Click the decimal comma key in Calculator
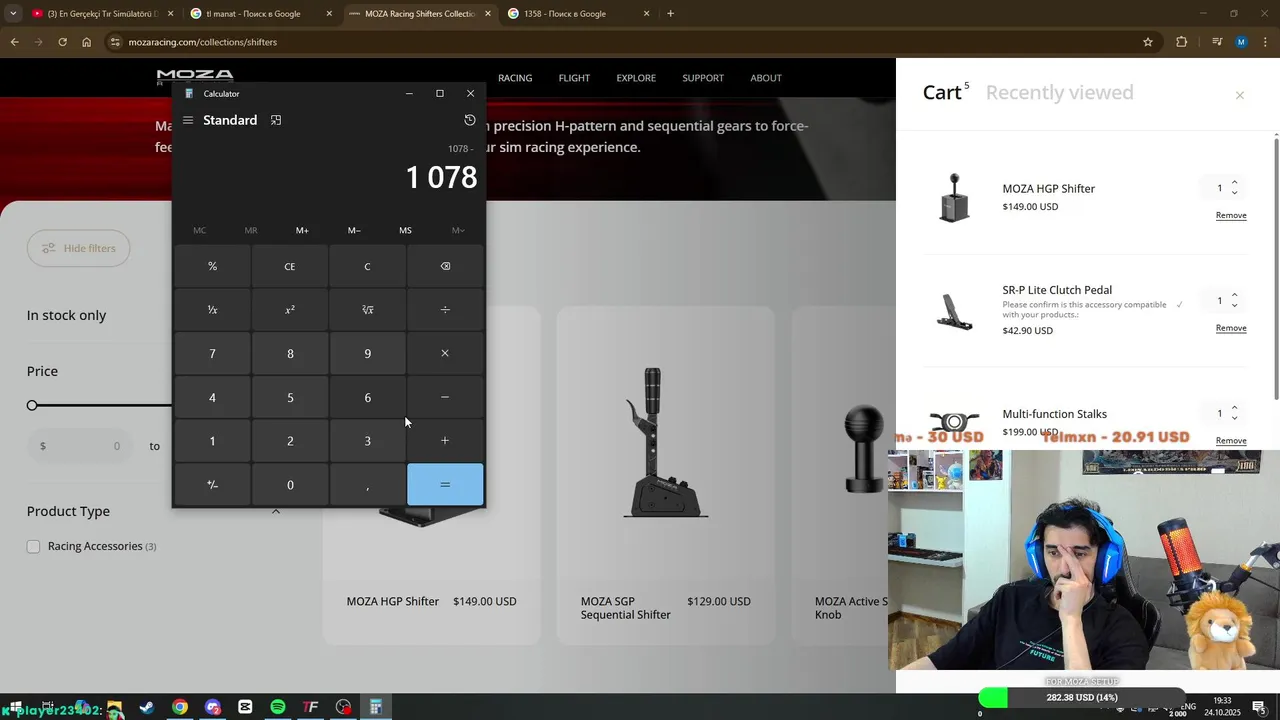1280x720 pixels. [x=367, y=484]
